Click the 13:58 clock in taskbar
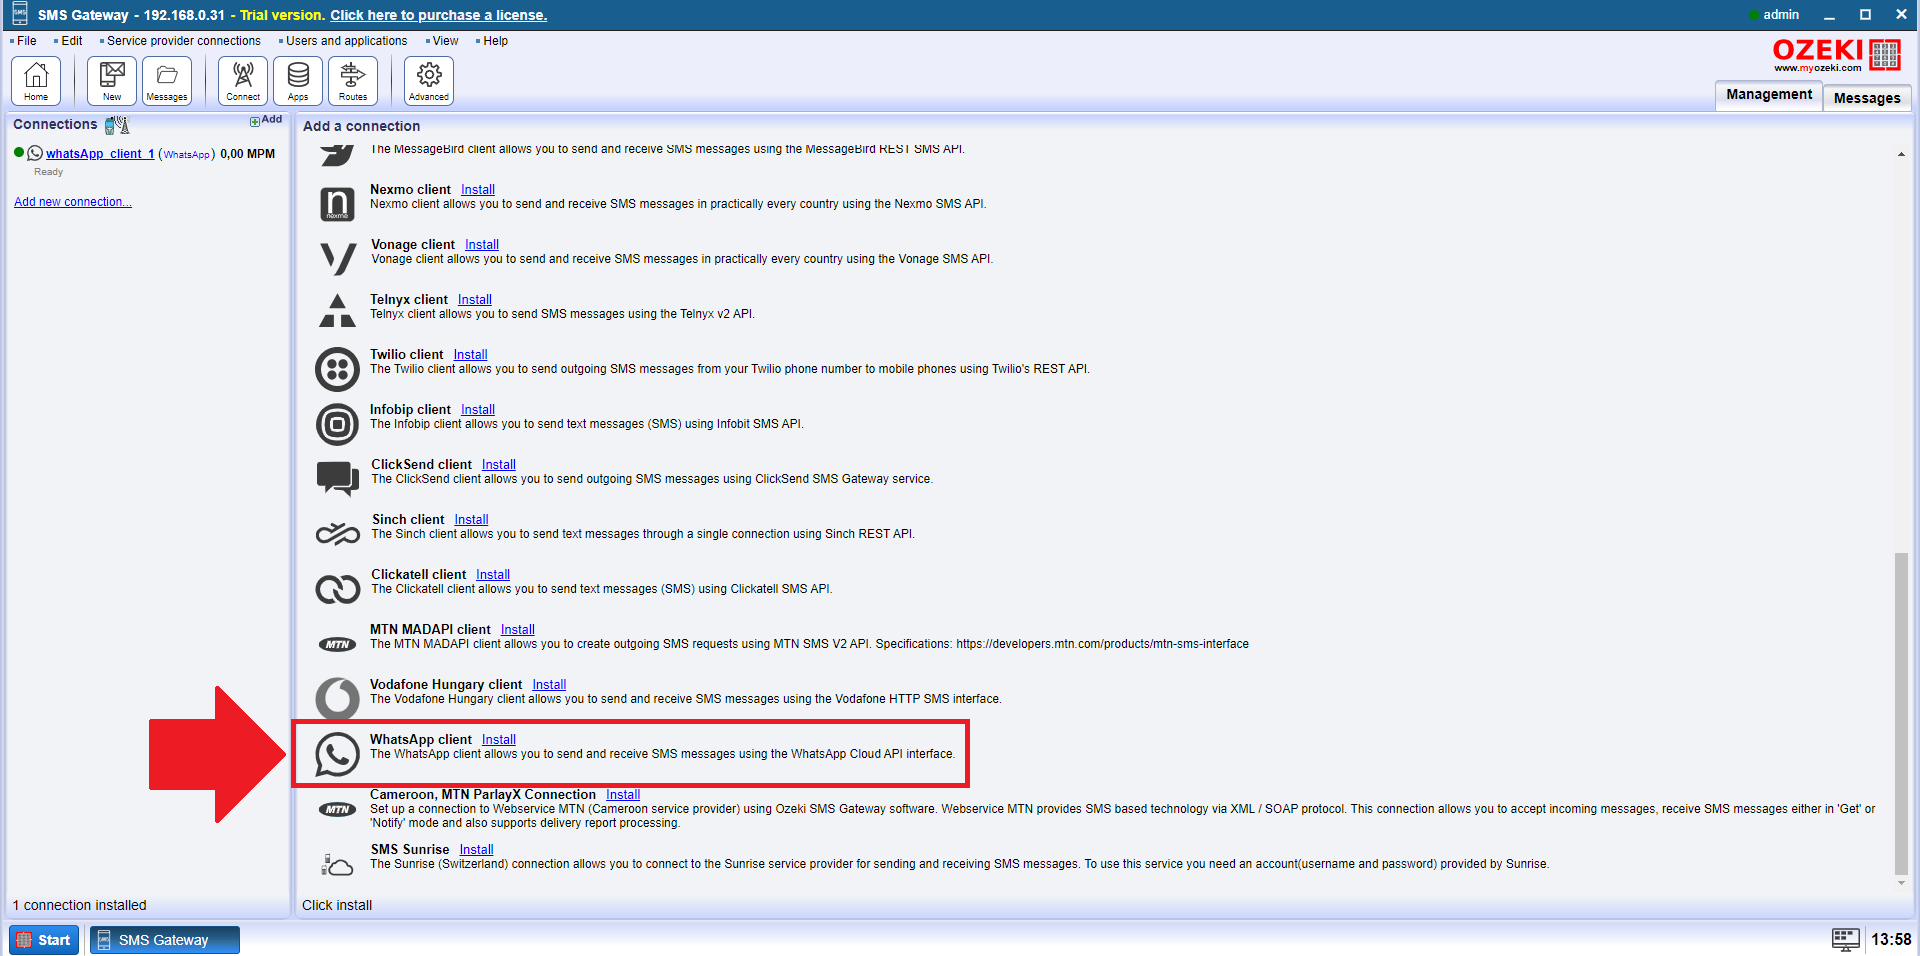 point(1891,940)
